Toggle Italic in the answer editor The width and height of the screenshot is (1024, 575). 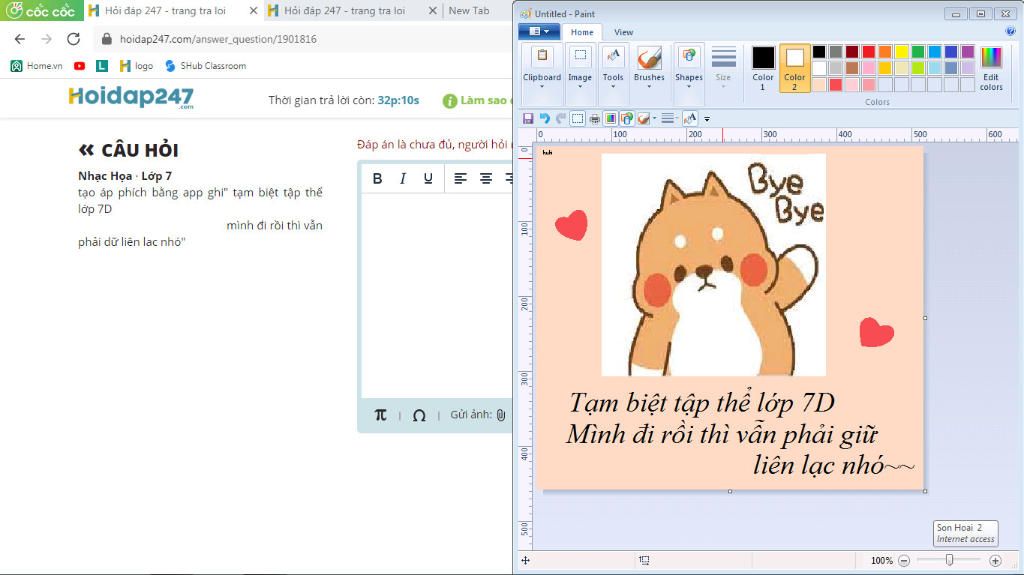403,178
